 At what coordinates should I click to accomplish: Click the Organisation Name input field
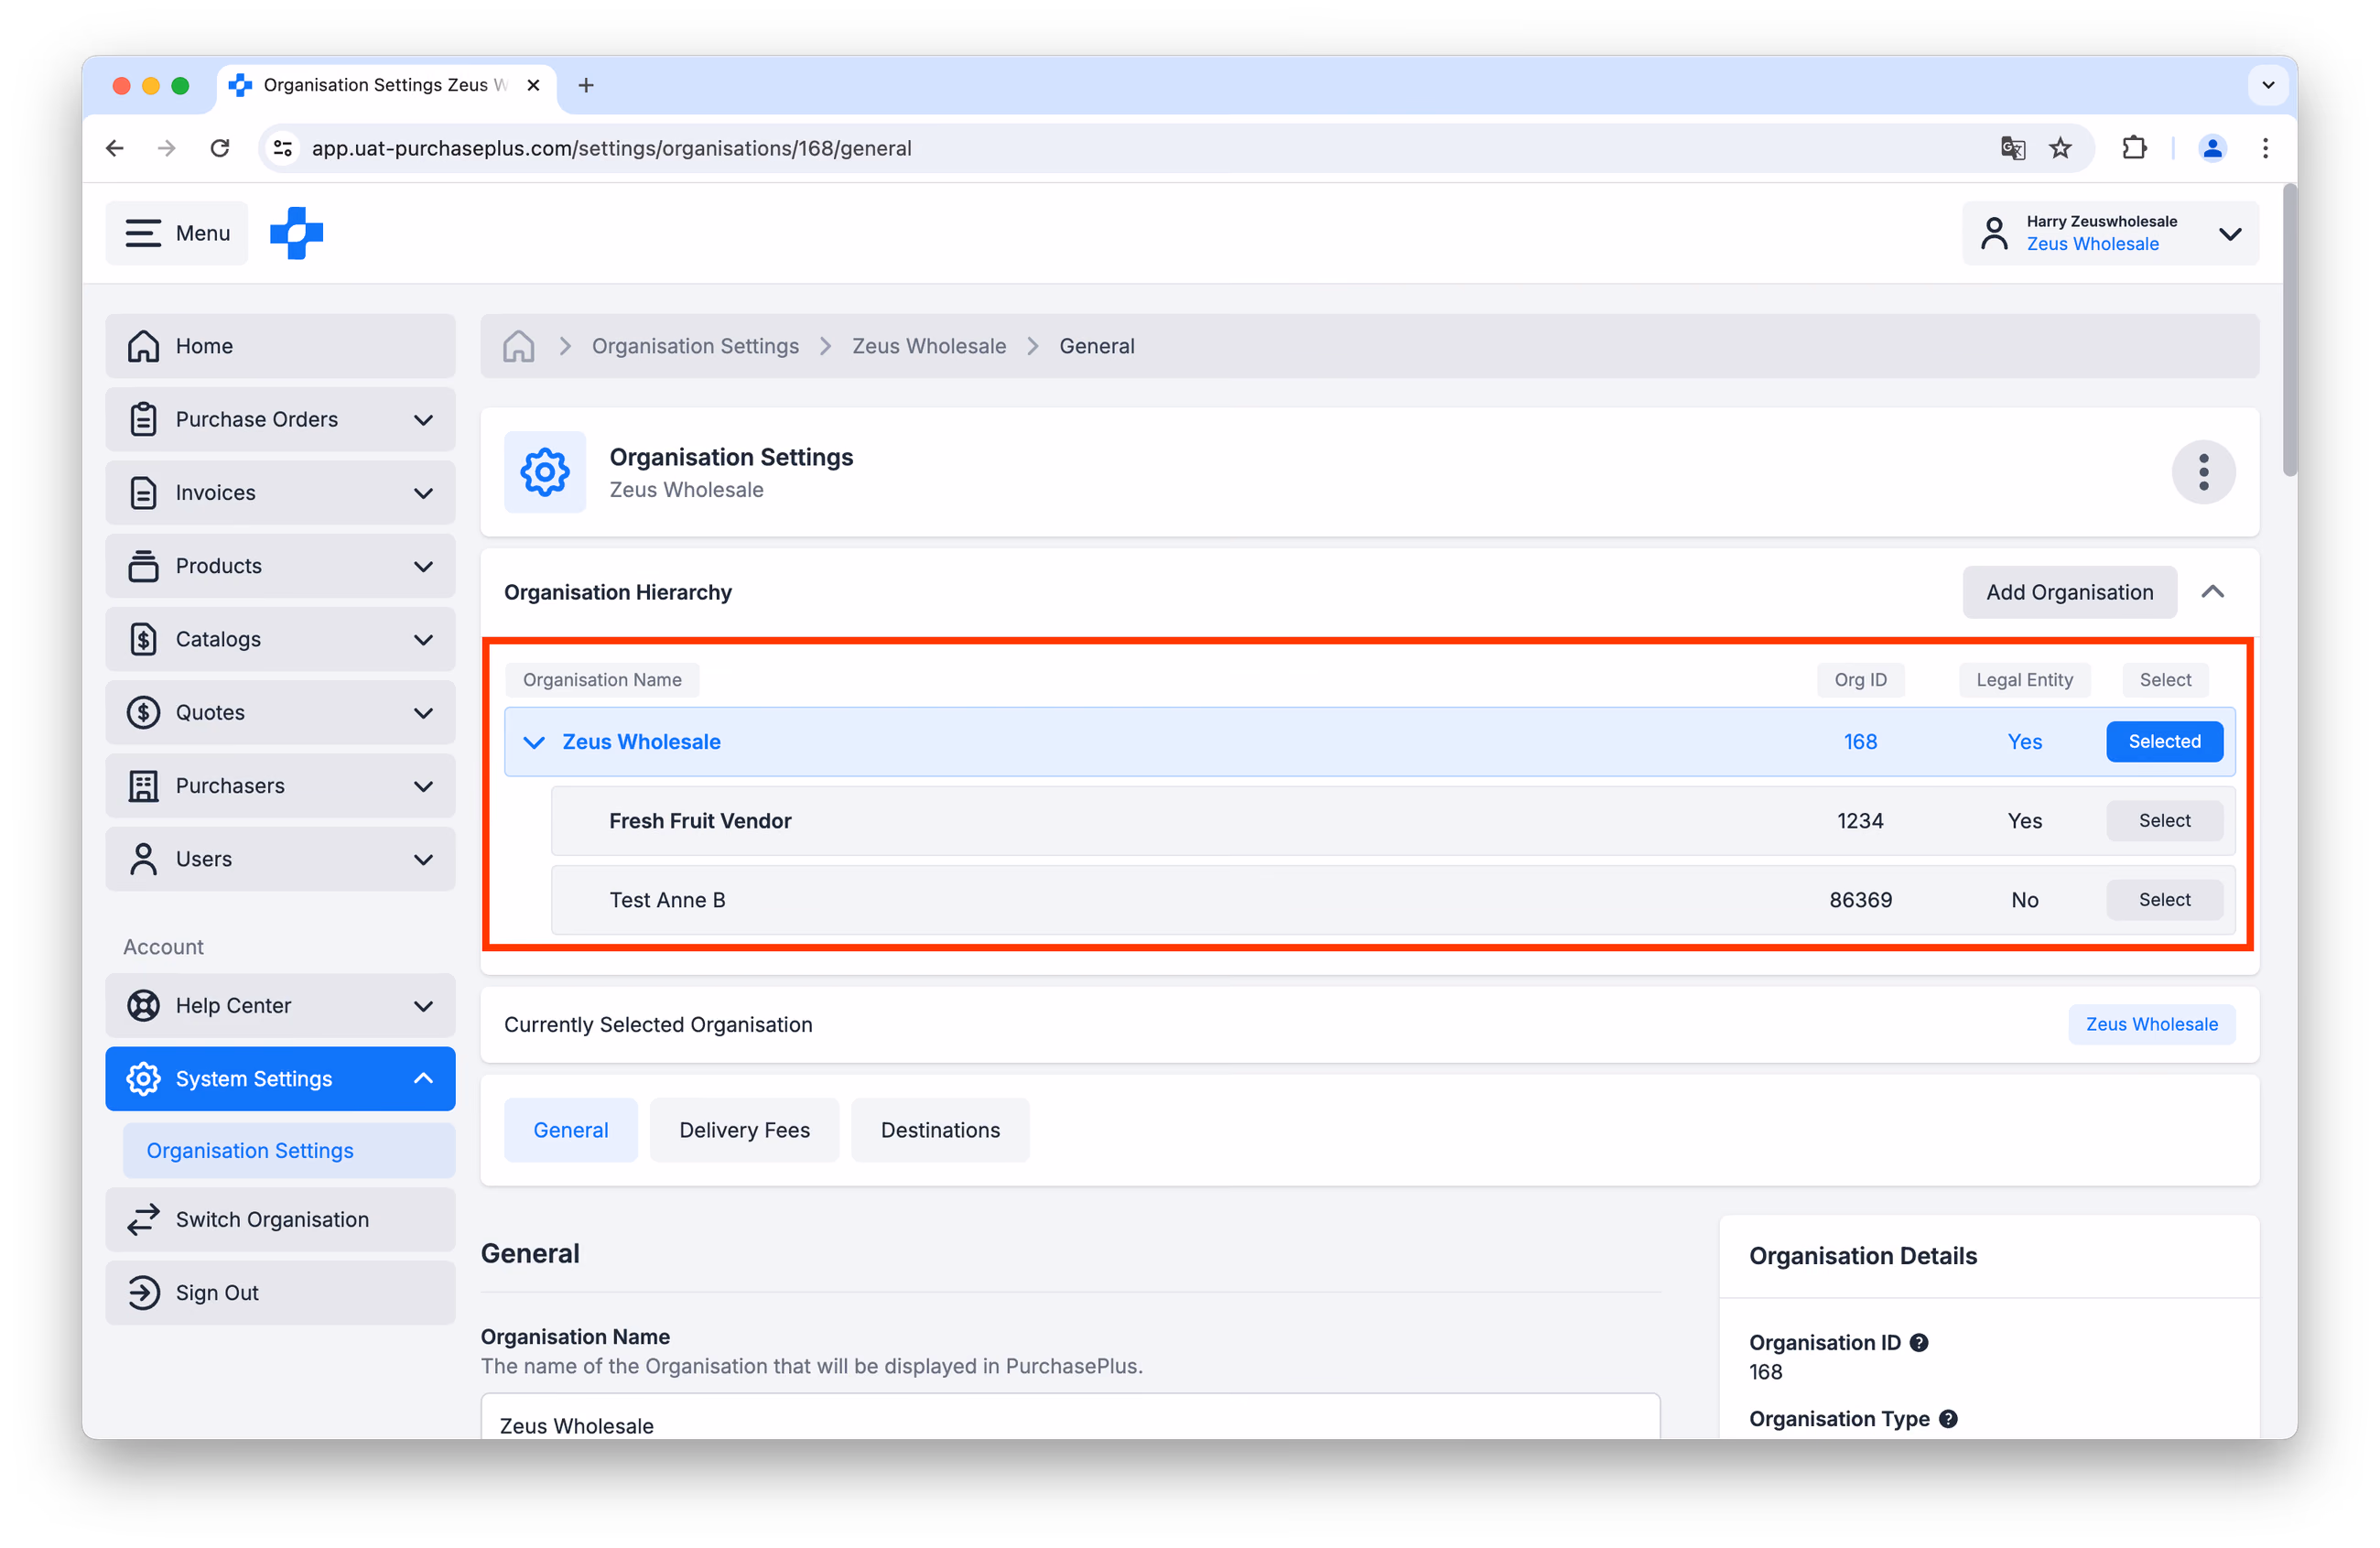[x=1070, y=1418]
